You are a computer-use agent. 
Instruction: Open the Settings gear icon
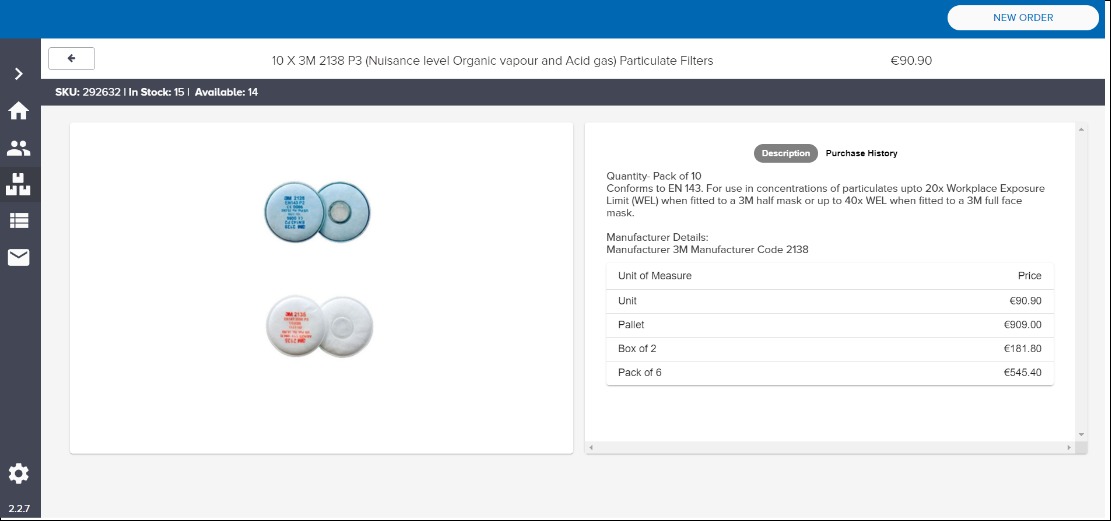[x=19, y=473]
